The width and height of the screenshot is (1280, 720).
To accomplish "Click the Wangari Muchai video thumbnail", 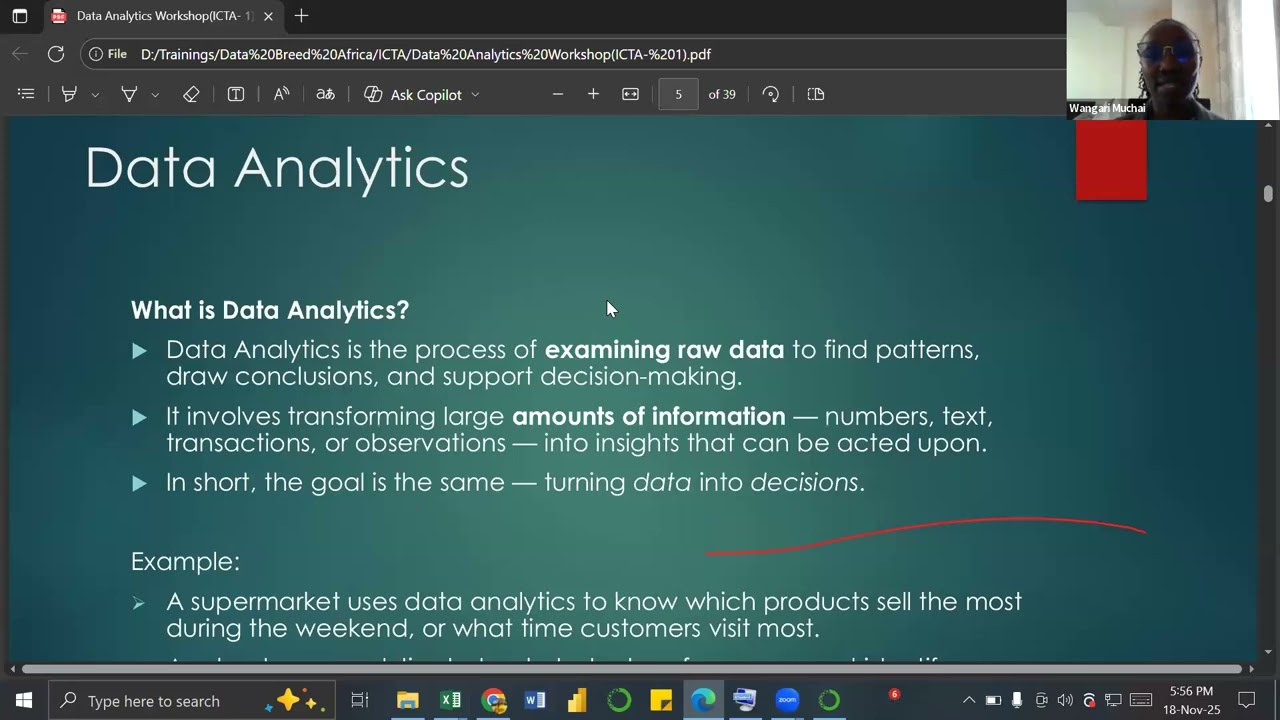I will pos(1172,60).
